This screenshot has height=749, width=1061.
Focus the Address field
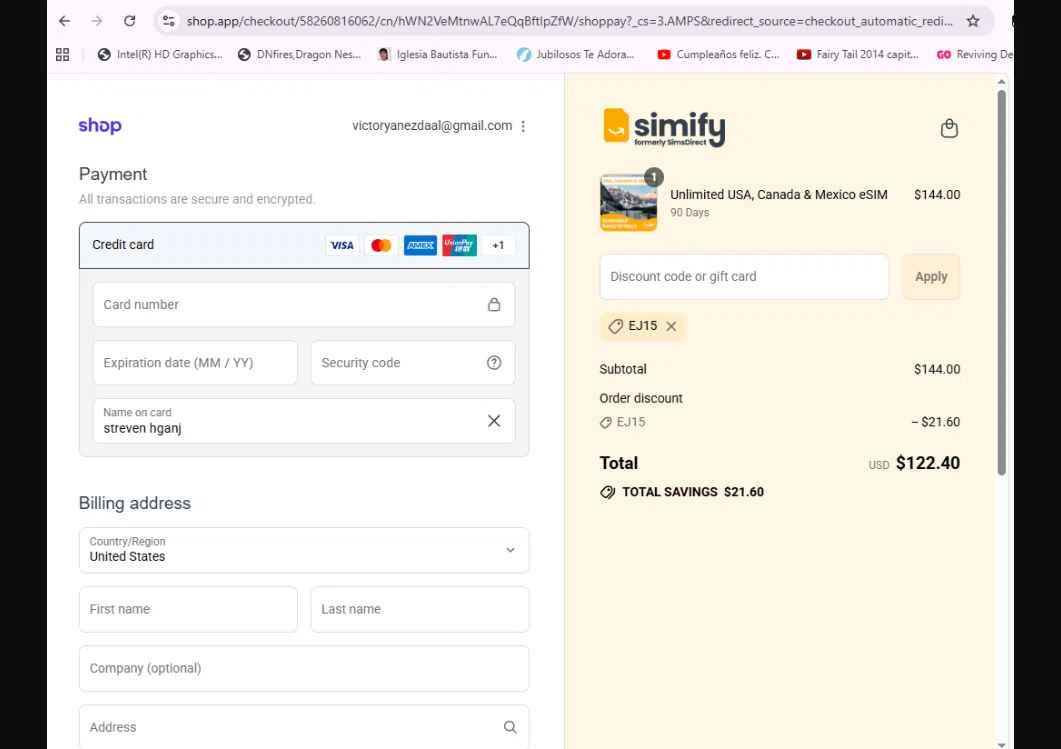coord(304,727)
